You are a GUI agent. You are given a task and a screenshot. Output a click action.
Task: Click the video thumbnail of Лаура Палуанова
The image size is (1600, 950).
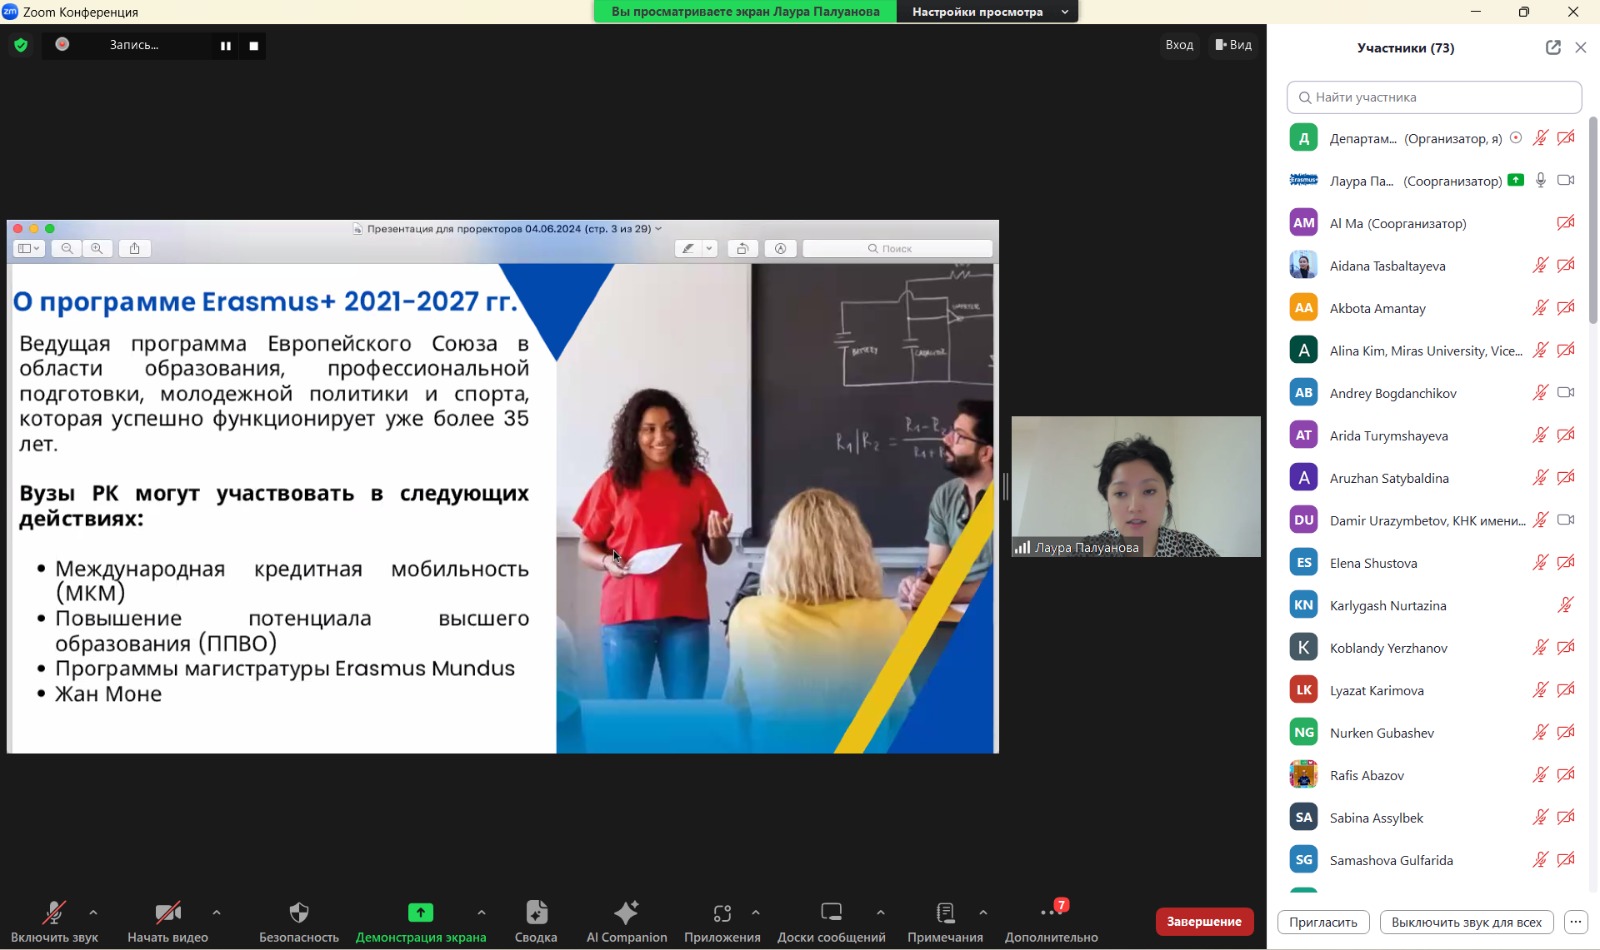pyautogui.click(x=1136, y=486)
